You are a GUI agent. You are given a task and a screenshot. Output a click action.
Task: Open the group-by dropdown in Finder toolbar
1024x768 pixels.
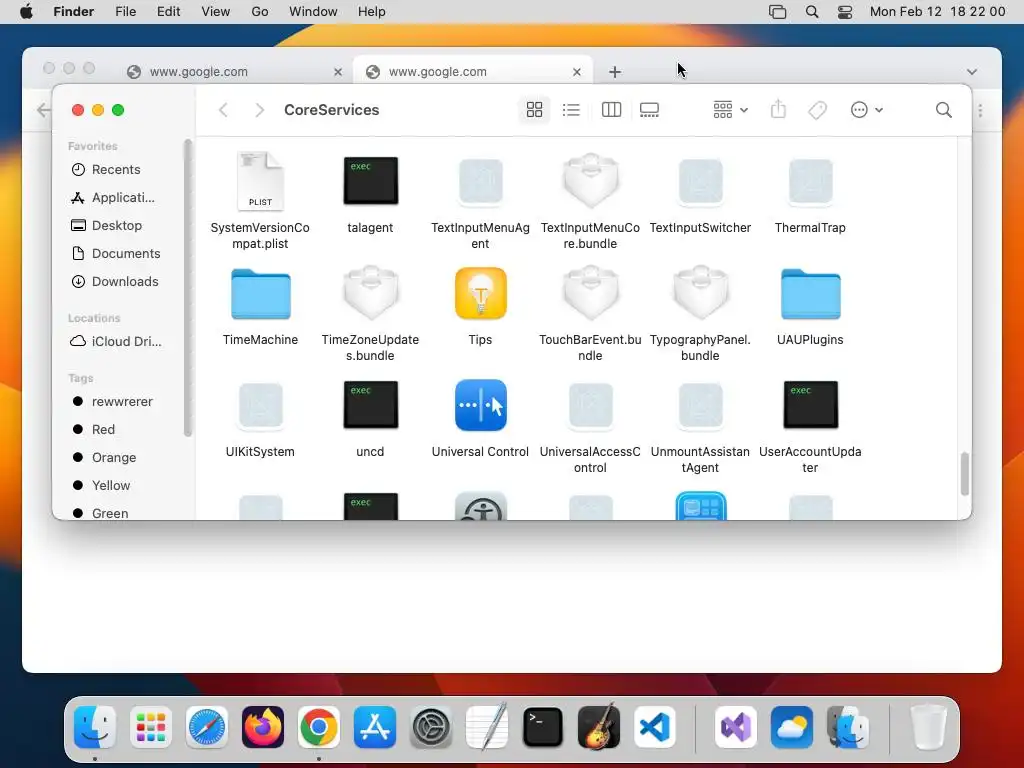730,110
